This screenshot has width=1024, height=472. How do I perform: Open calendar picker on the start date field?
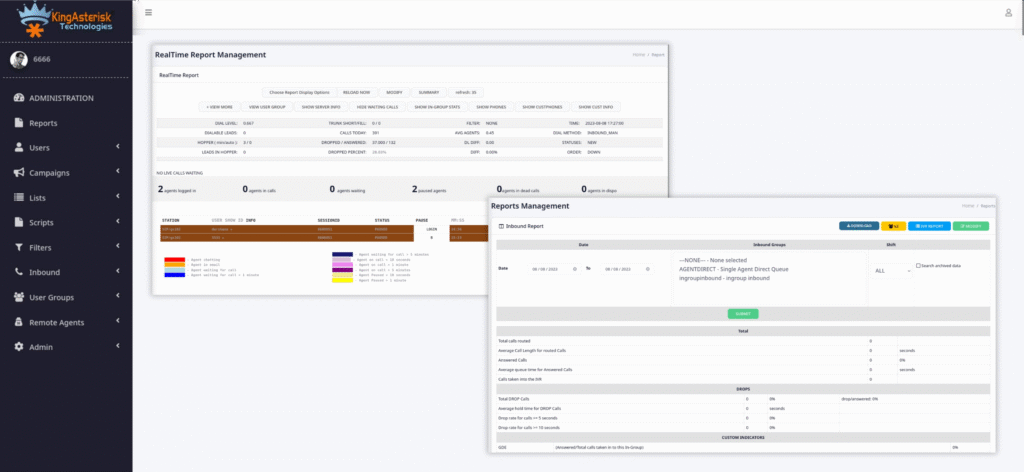[x=574, y=269]
